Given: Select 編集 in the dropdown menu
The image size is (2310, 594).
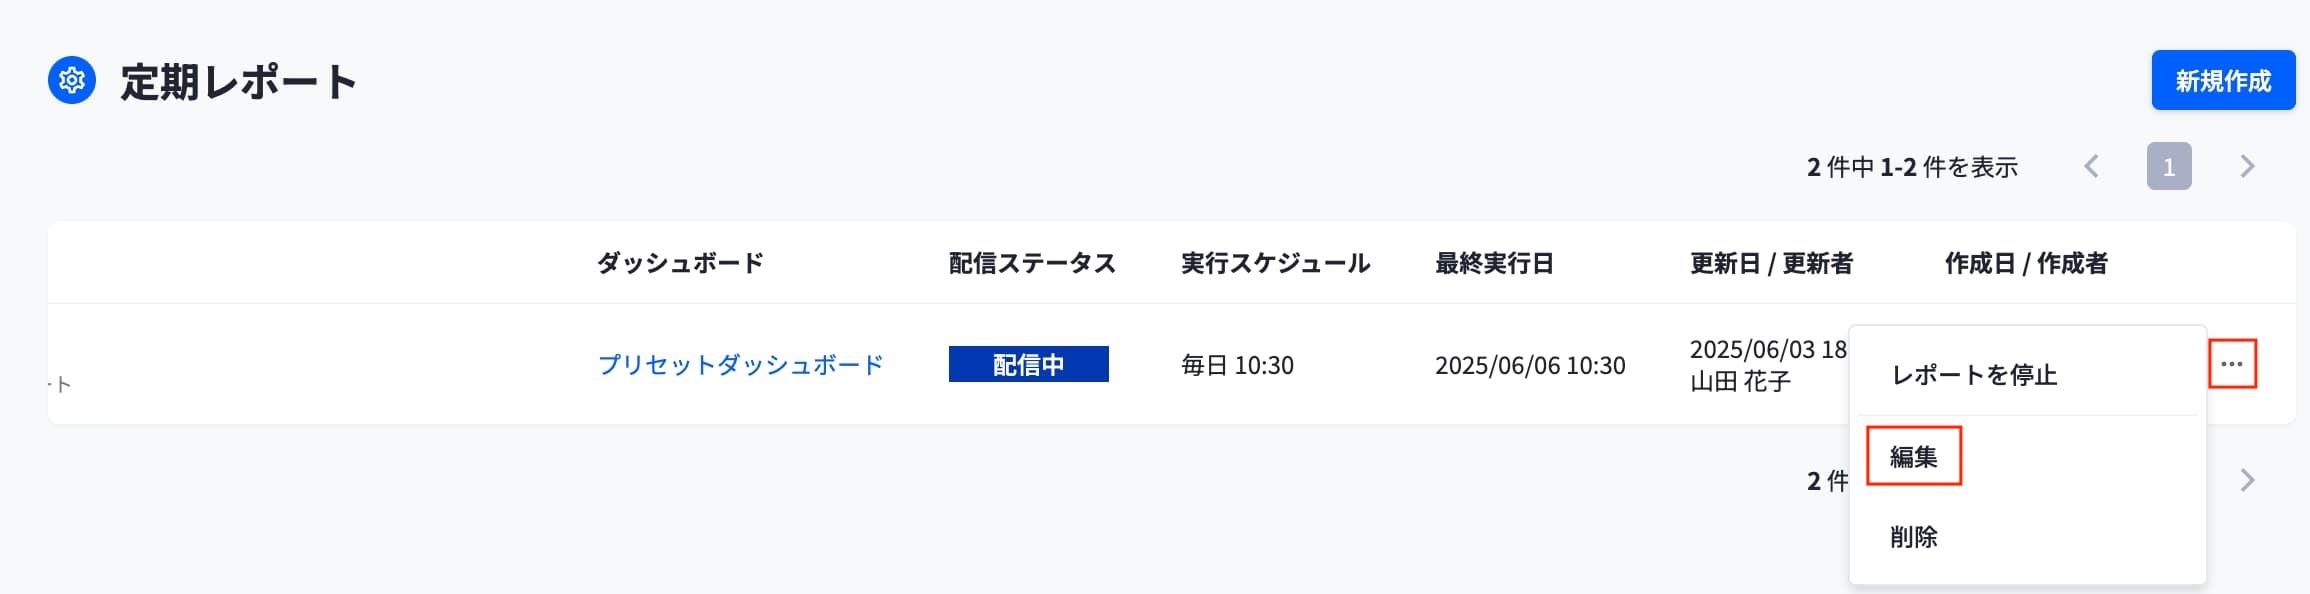Looking at the screenshot, I should (x=1914, y=456).
